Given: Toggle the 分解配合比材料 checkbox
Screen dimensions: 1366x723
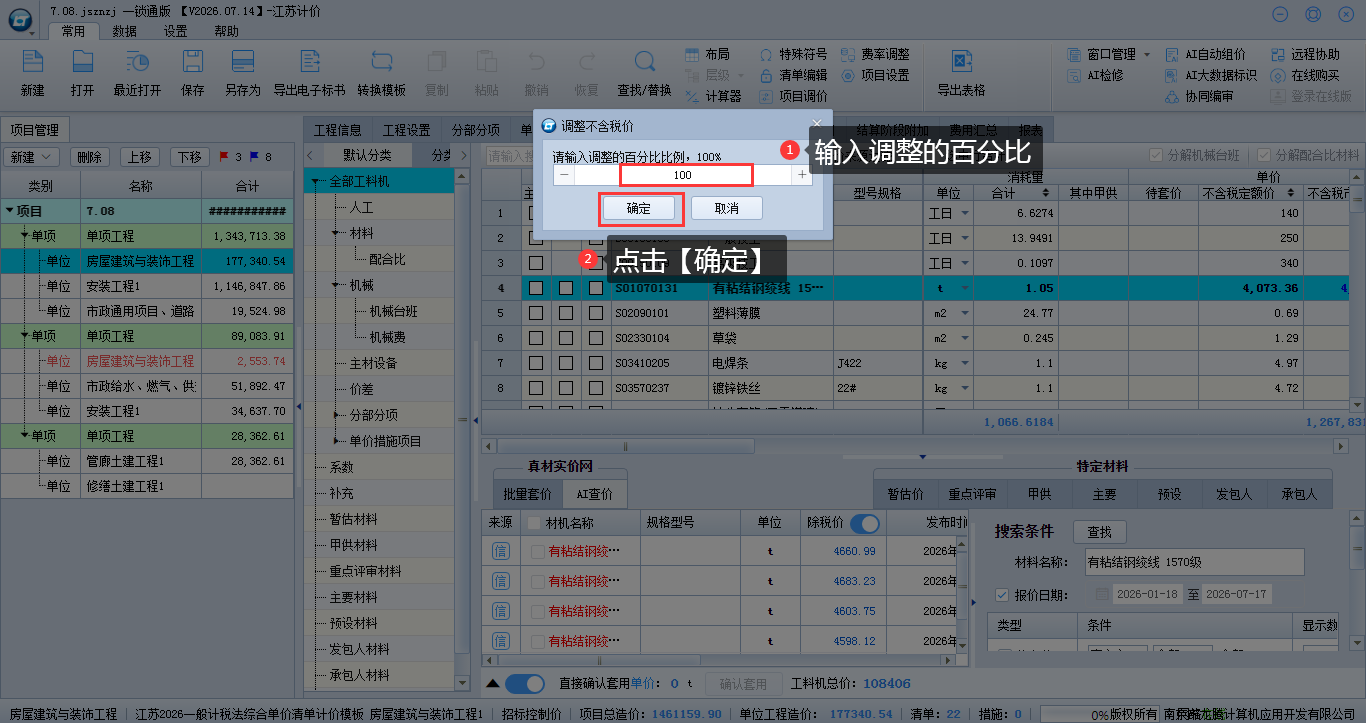Looking at the screenshot, I should 1265,156.
